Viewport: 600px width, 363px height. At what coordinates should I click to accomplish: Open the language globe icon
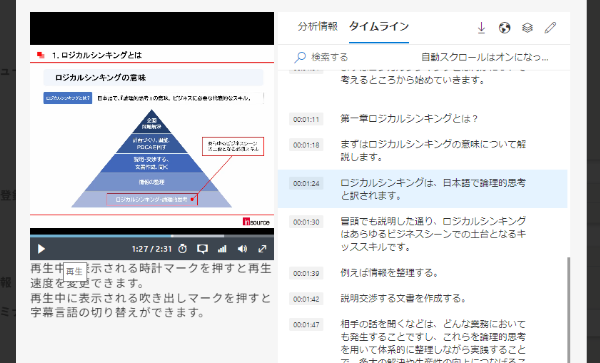504,28
